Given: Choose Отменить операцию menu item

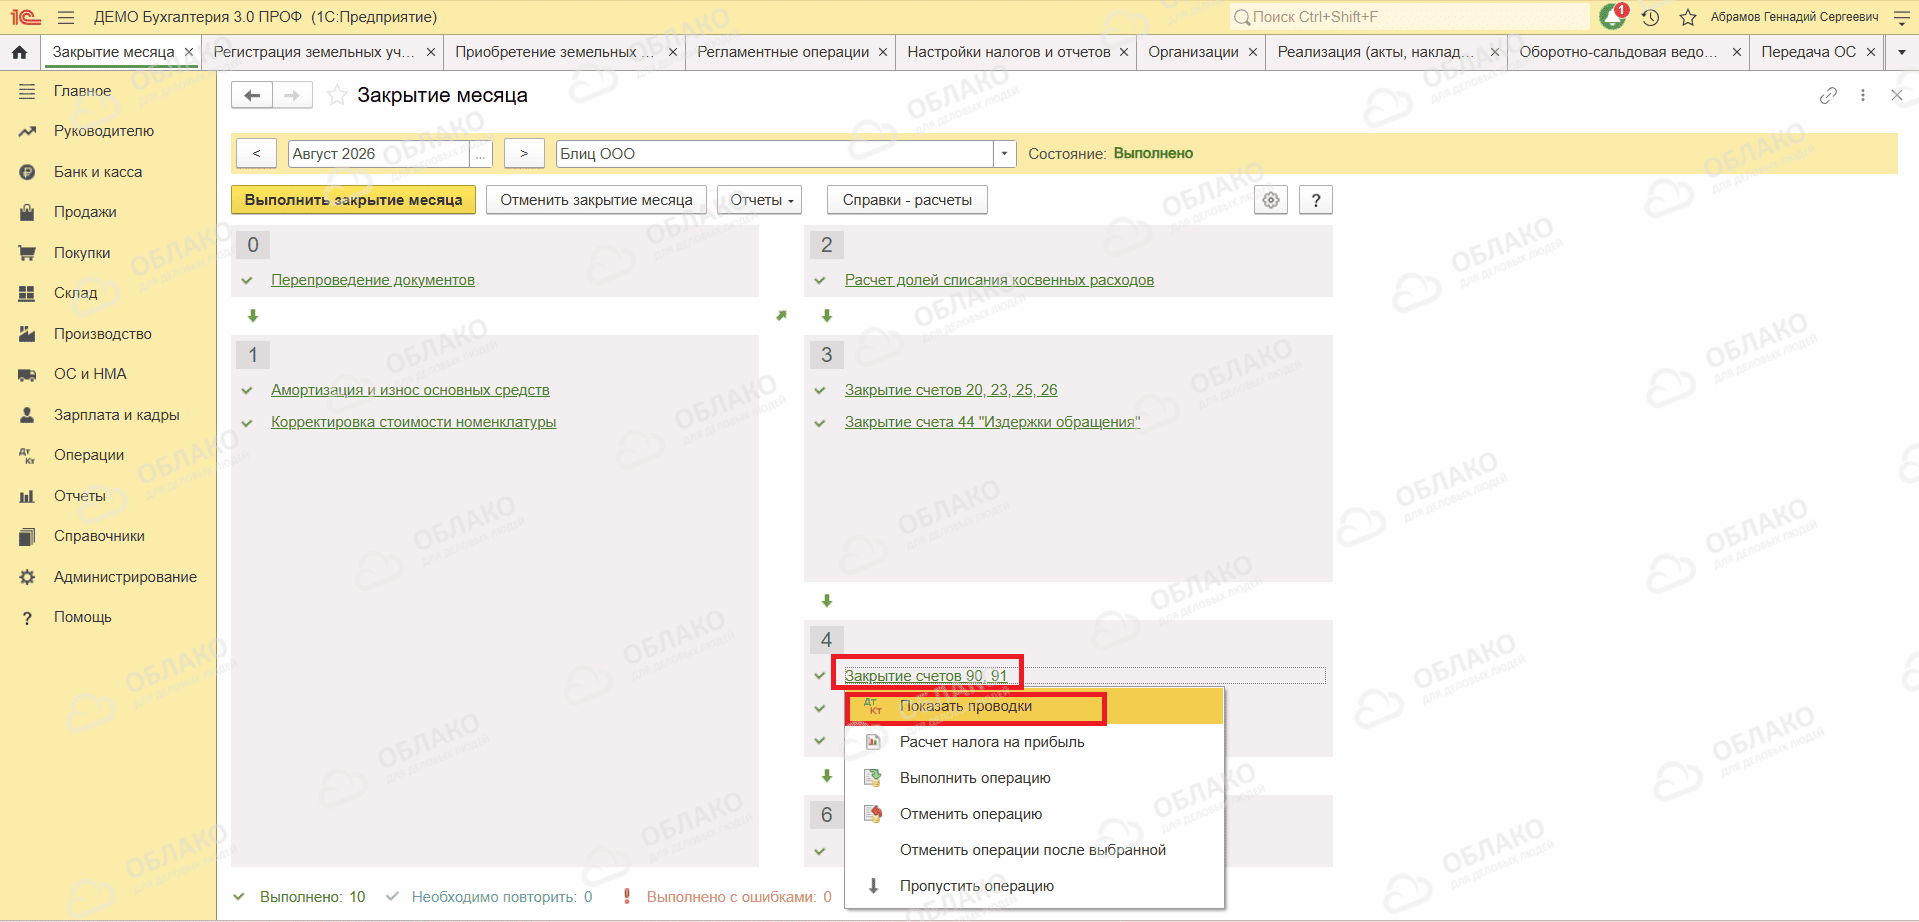Looking at the screenshot, I should pyautogui.click(x=1034, y=814).
